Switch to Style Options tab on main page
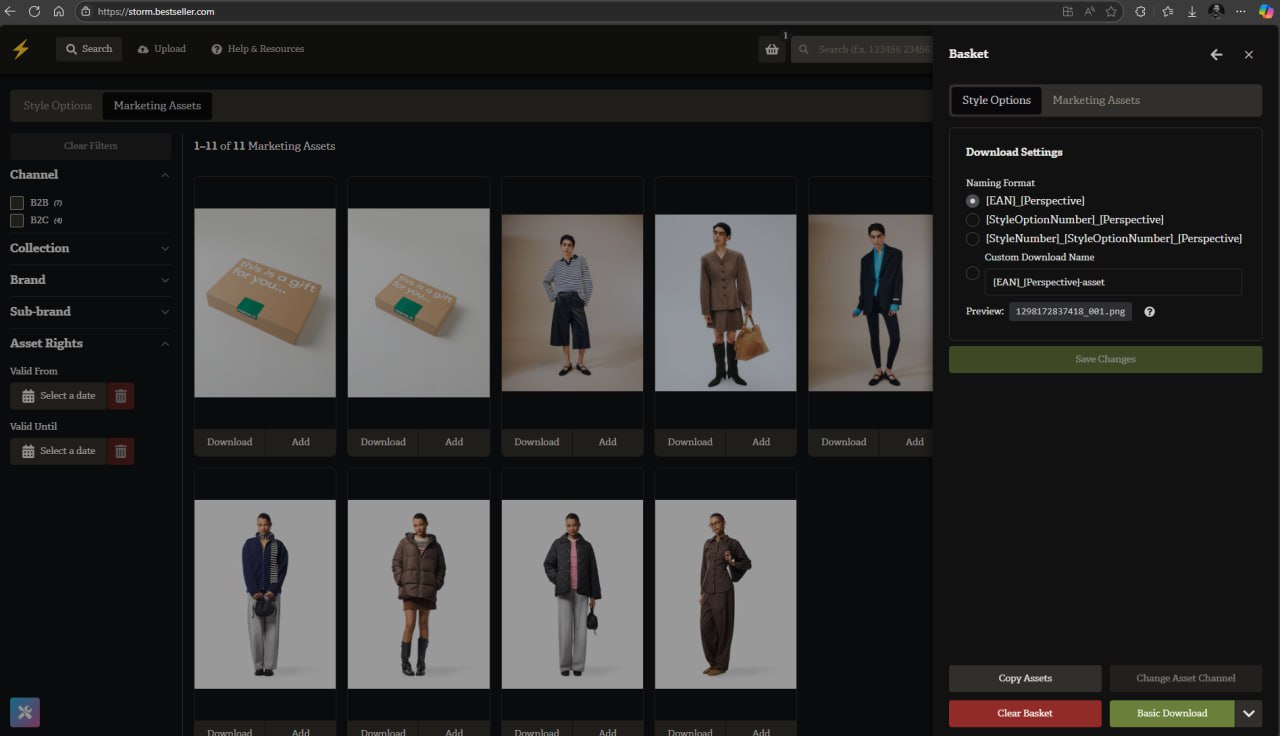The height and width of the screenshot is (736, 1280). coord(57,106)
